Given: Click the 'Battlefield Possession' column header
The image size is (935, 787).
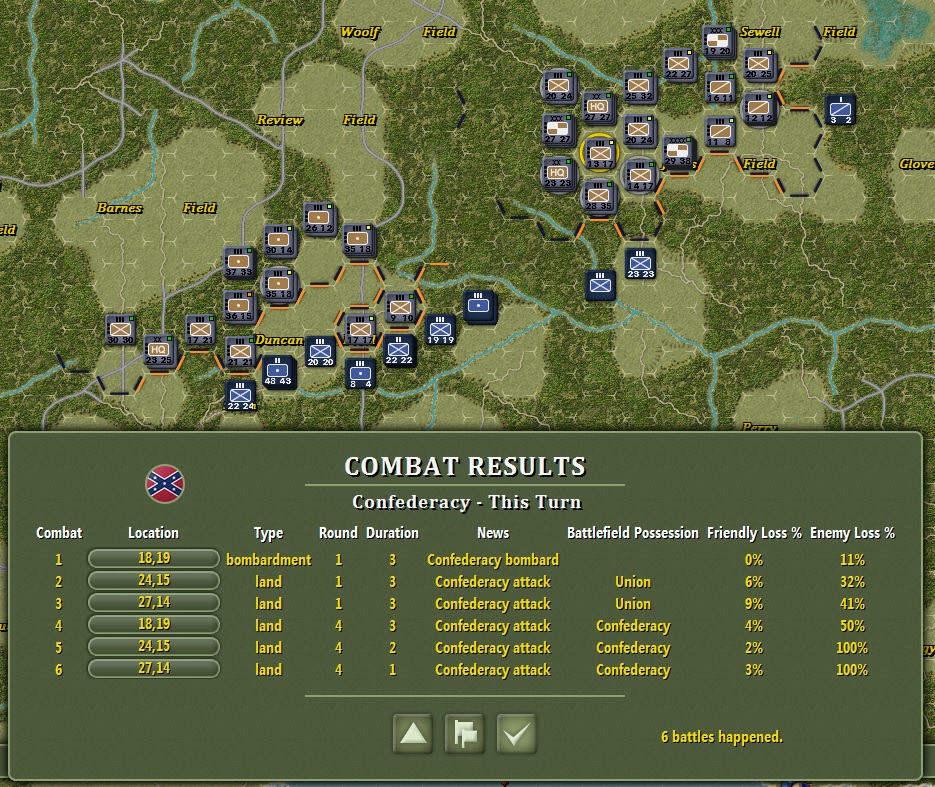Looking at the screenshot, I should click(632, 533).
